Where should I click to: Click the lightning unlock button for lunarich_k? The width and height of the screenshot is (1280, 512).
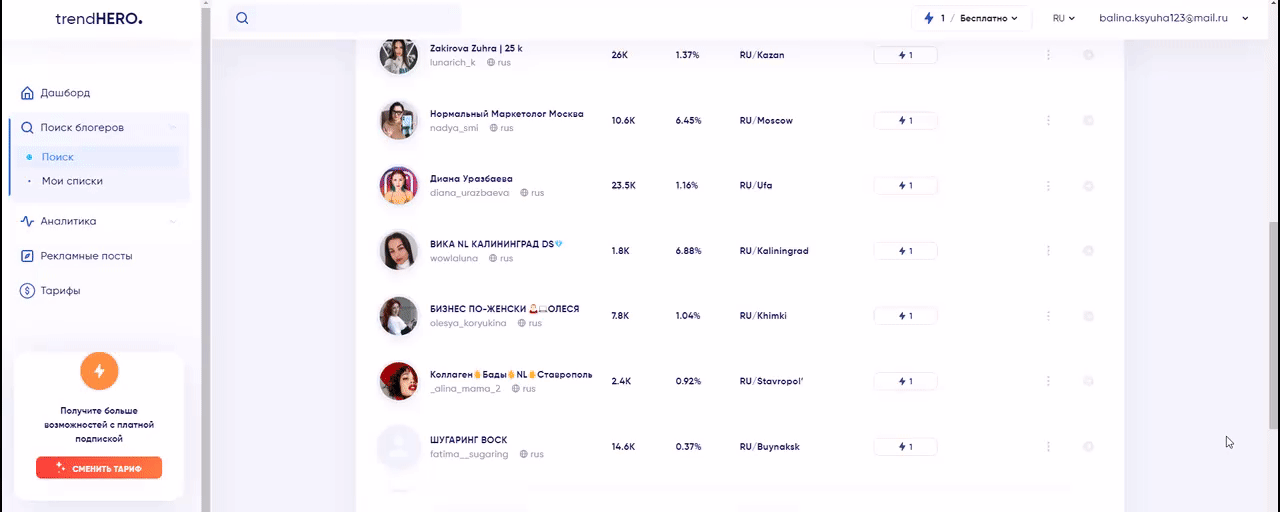point(905,55)
